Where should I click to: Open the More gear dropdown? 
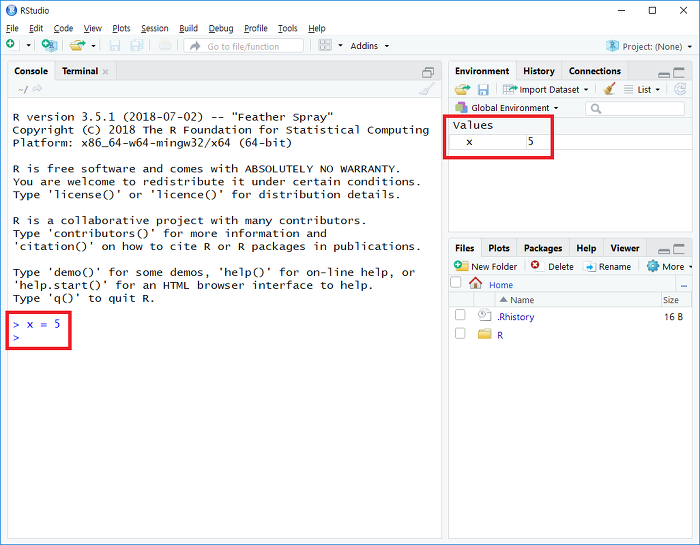pyautogui.click(x=669, y=266)
